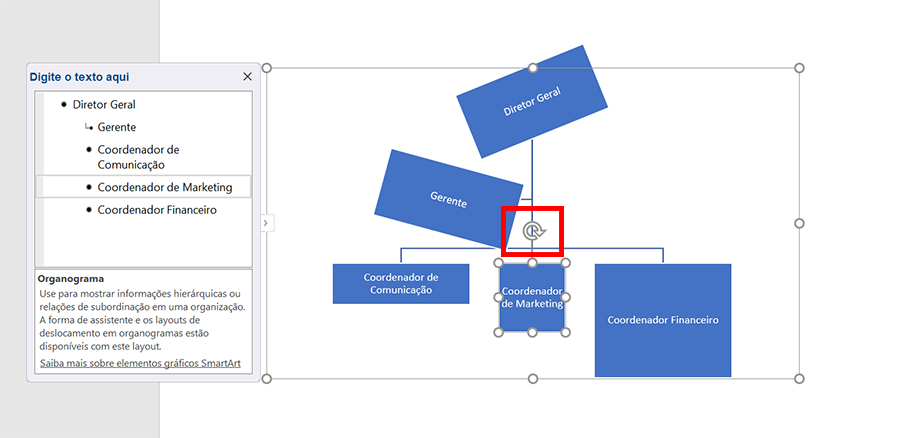Viewport: 900px width, 438px height.
Task: Click the bottom-right corner handle of the SmartArt frame
Action: tap(799, 378)
